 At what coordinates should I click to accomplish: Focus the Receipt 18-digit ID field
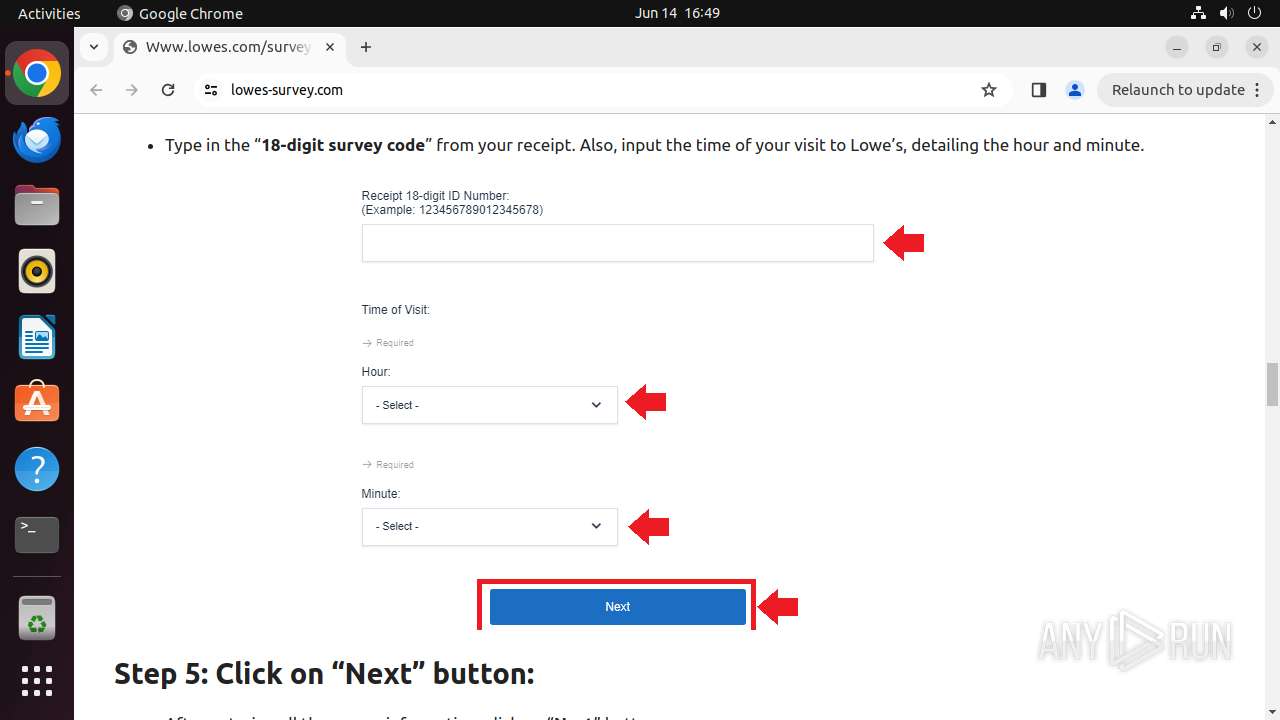(x=617, y=243)
